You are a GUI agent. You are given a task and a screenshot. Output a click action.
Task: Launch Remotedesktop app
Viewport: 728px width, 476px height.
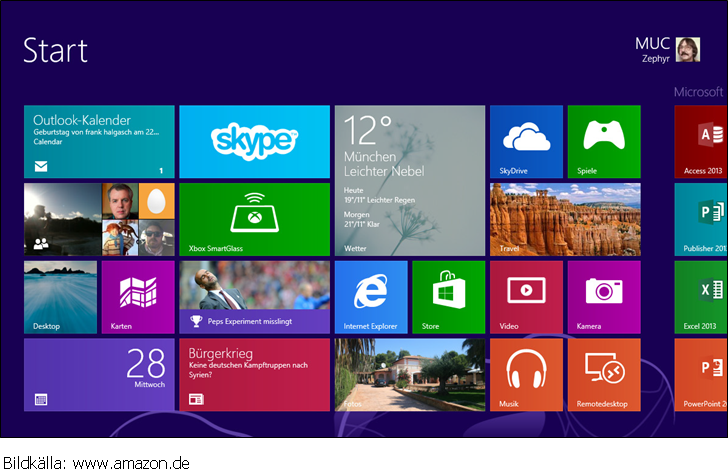tap(604, 374)
